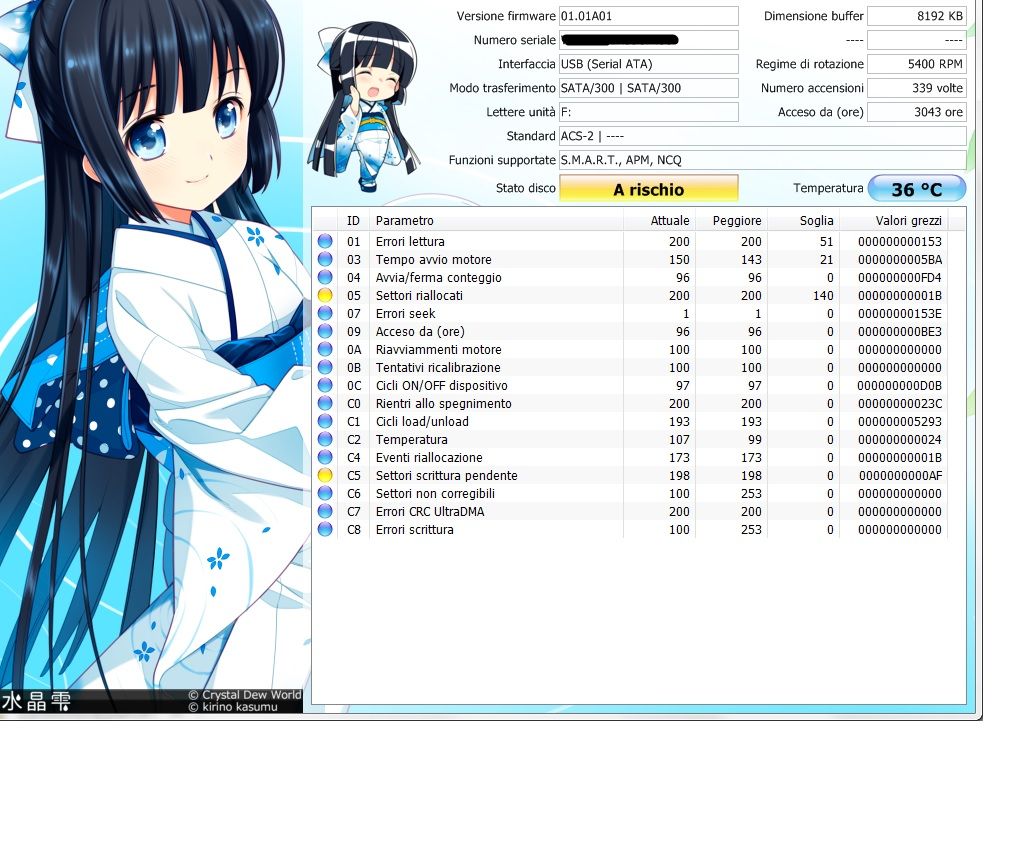This screenshot has height=853, width=1016.
Task: Click the blue icon for Tempo avvio motore
Action: pos(325,260)
